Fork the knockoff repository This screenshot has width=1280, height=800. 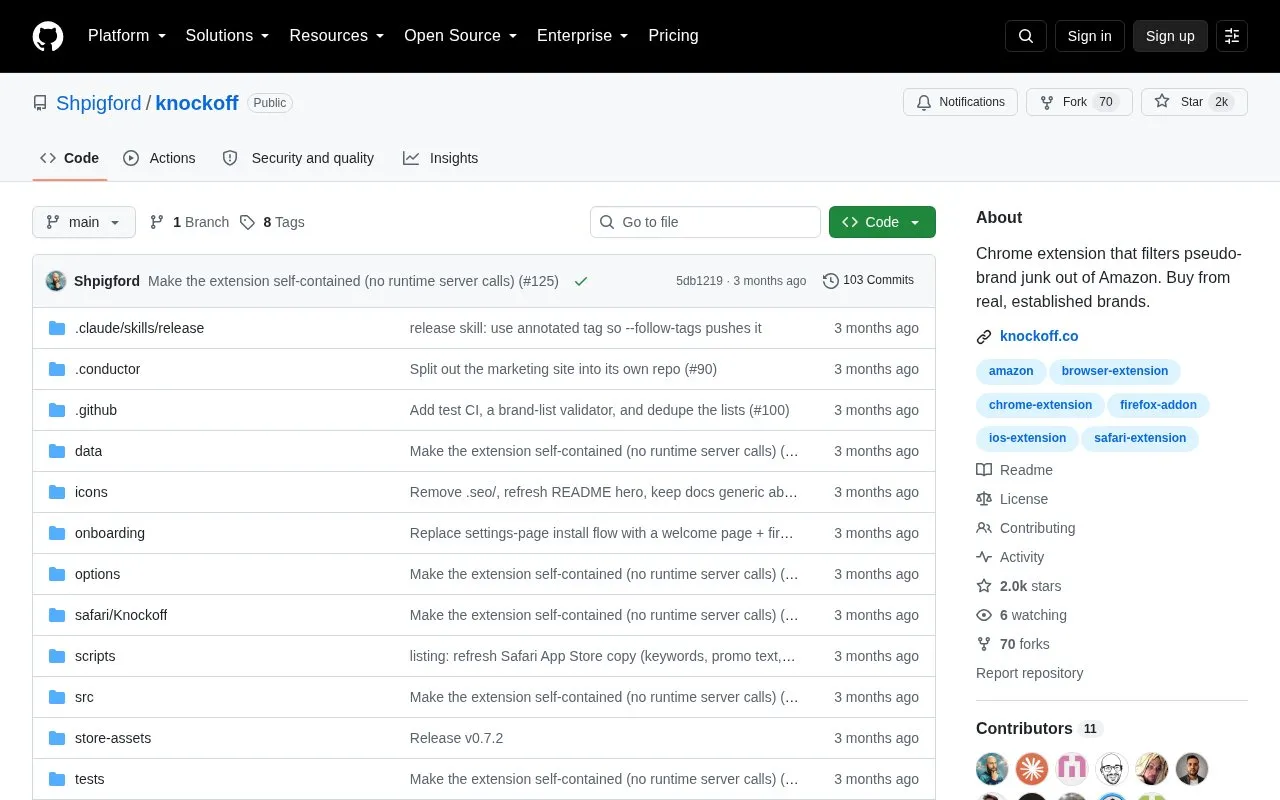1079,102
